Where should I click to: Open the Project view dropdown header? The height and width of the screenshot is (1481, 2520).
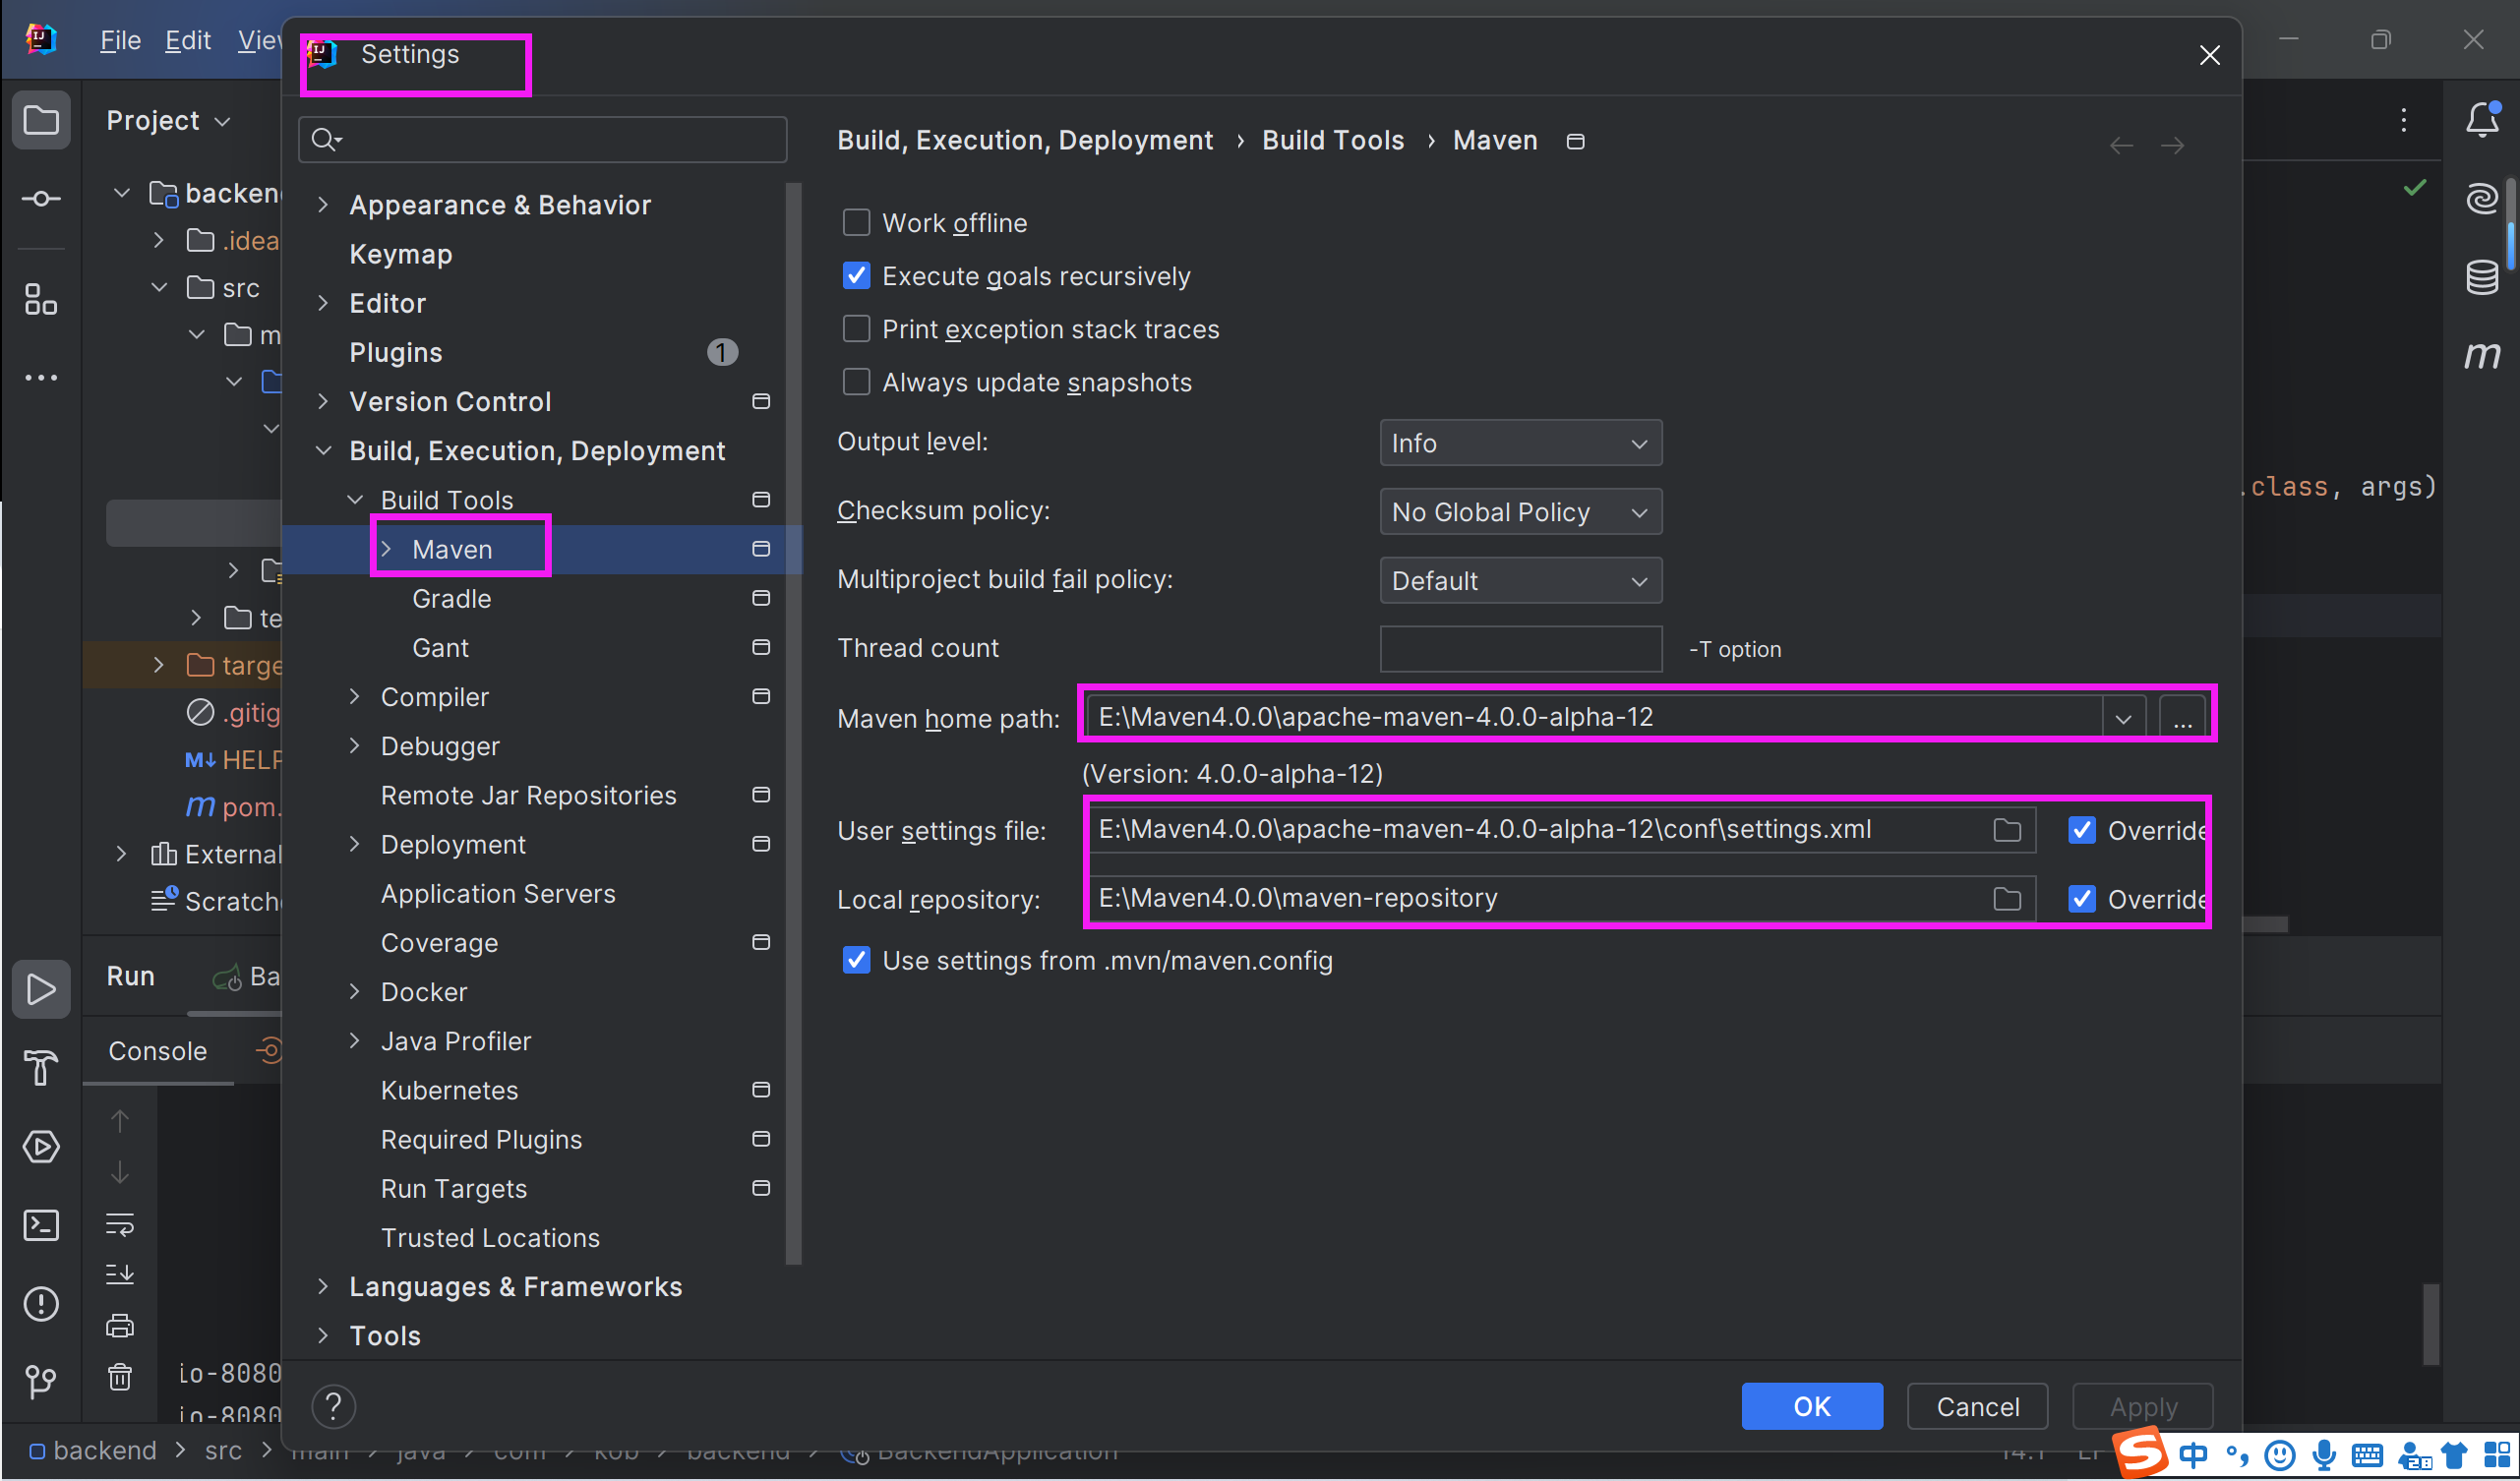click(x=169, y=121)
